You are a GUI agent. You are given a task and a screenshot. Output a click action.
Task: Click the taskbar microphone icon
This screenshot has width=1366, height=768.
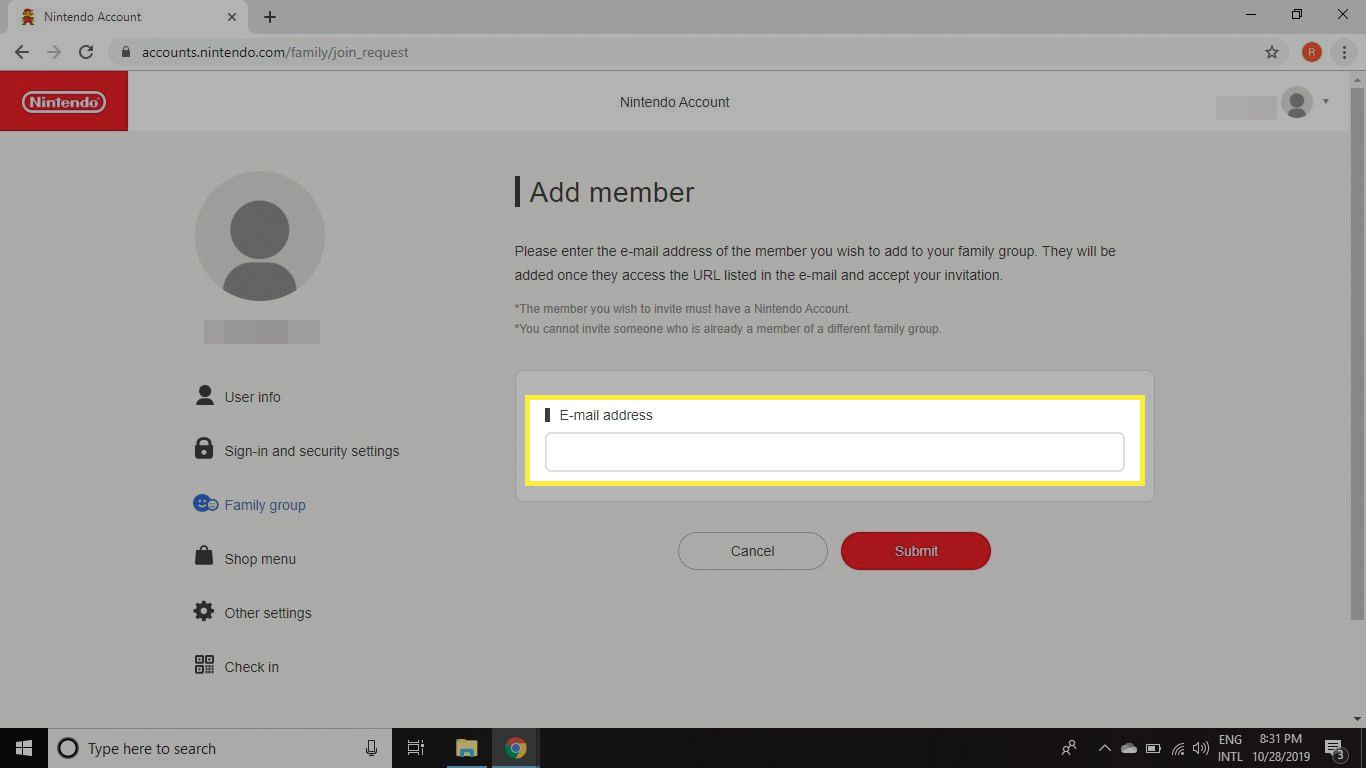(371, 748)
